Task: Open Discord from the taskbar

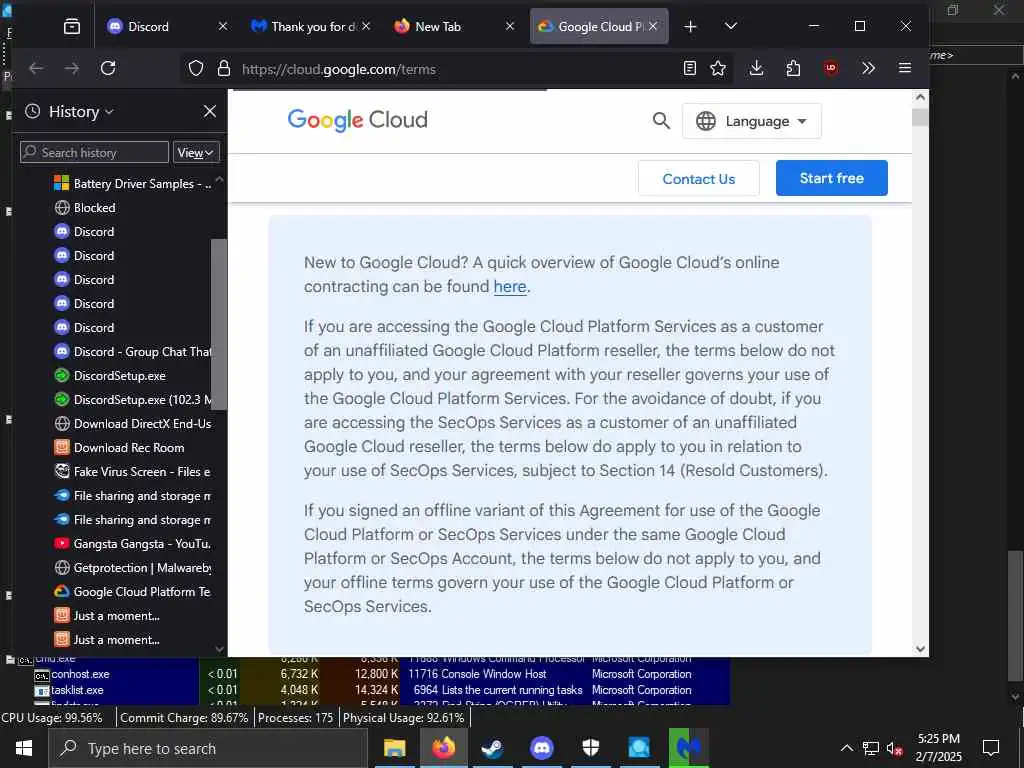Action: tap(541, 748)
